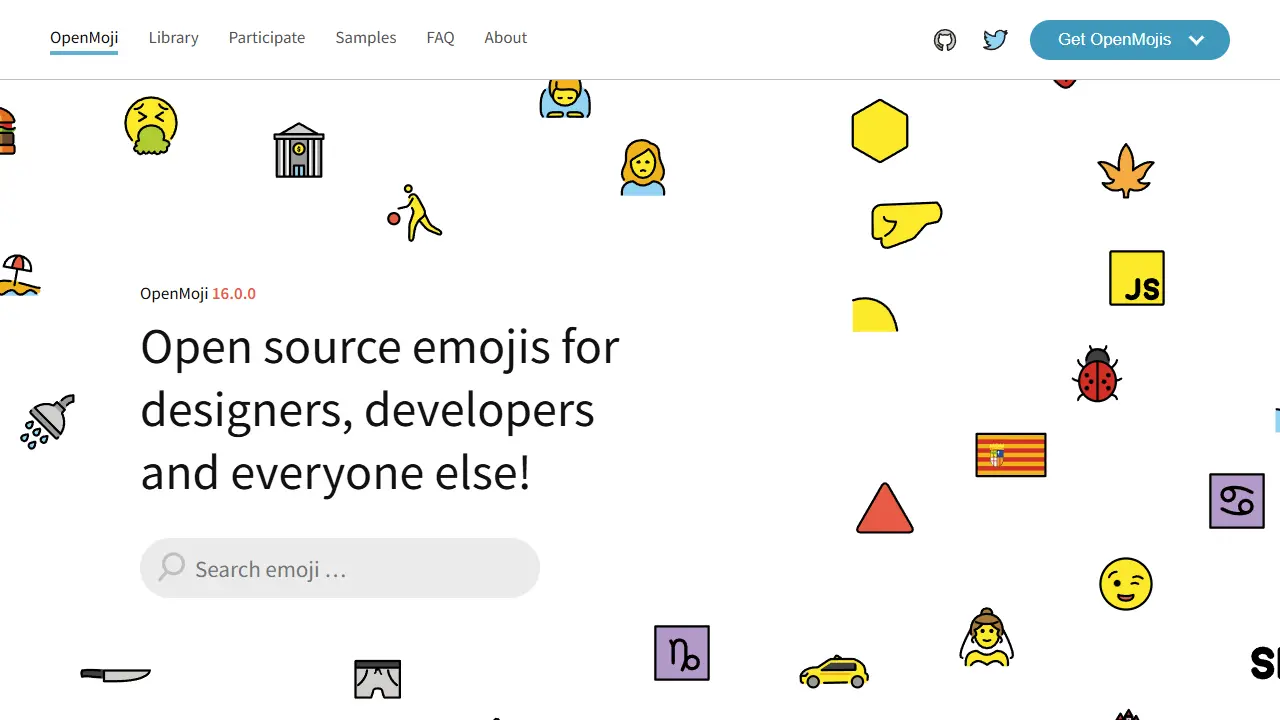
Task: Select the person bouncing ball emoji
Action: pos(414,212)
